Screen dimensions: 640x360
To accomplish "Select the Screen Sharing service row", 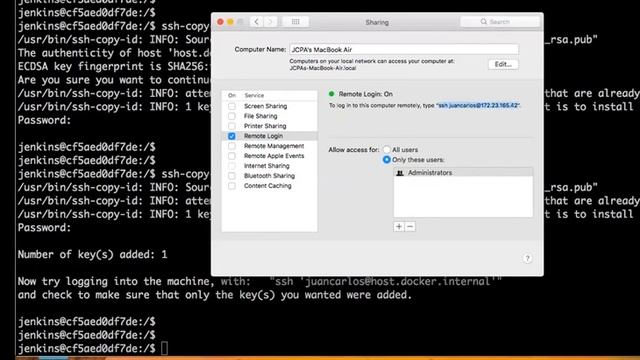I will [x=269, y=106].
